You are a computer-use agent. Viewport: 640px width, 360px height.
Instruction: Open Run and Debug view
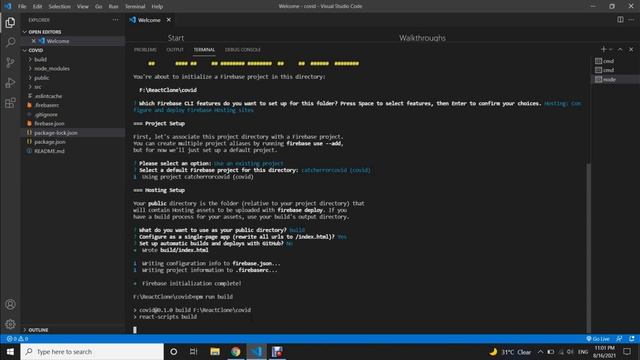point(10,82)
